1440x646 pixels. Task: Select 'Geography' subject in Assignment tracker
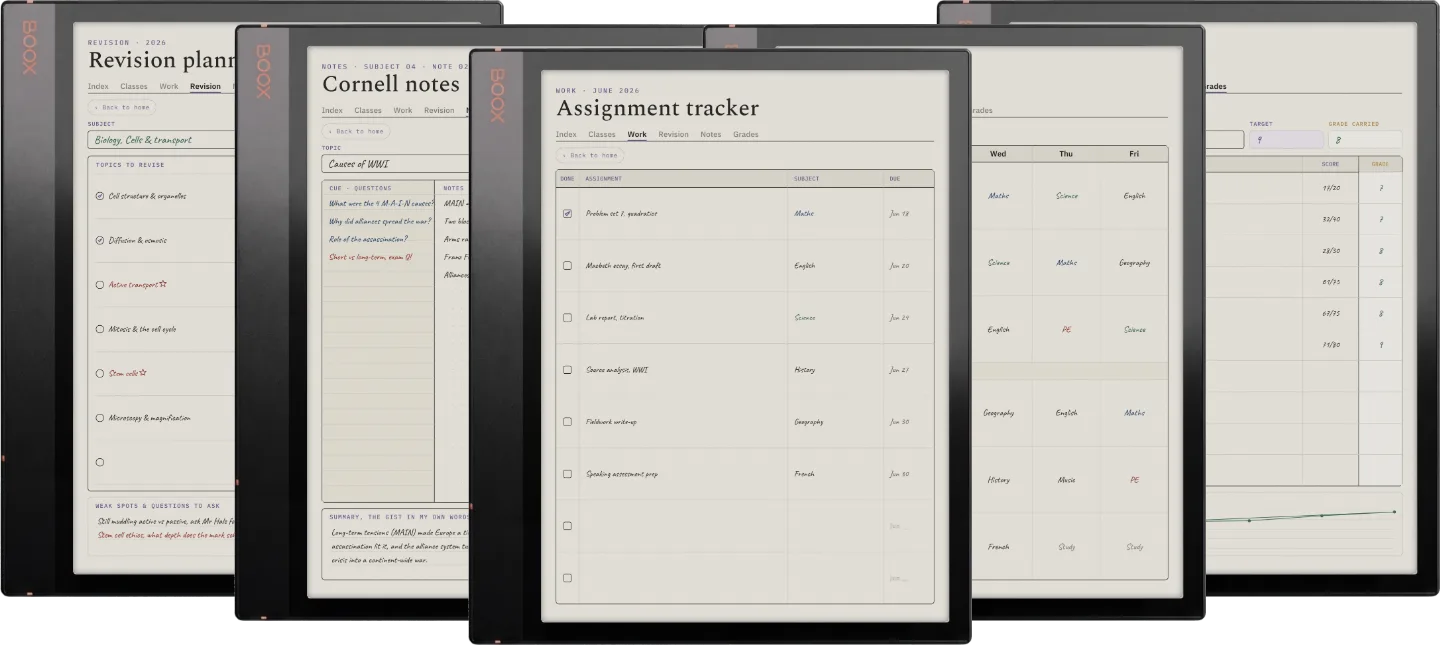[x=809, y=421]
